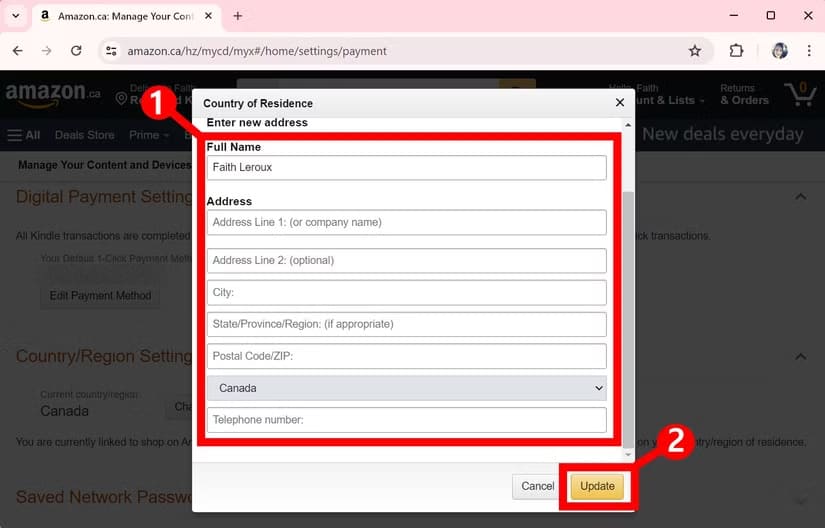Open the browser extensions puzzle icon
Image resolution: width=825 pixels, height=528 pixels.
736,51
